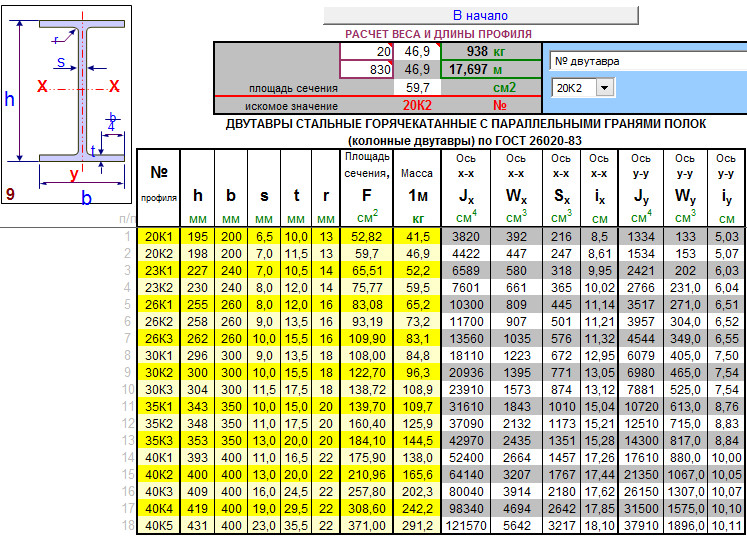
Task: Click the 'Масса 1м' column header
Action: [x=417, y=188]
